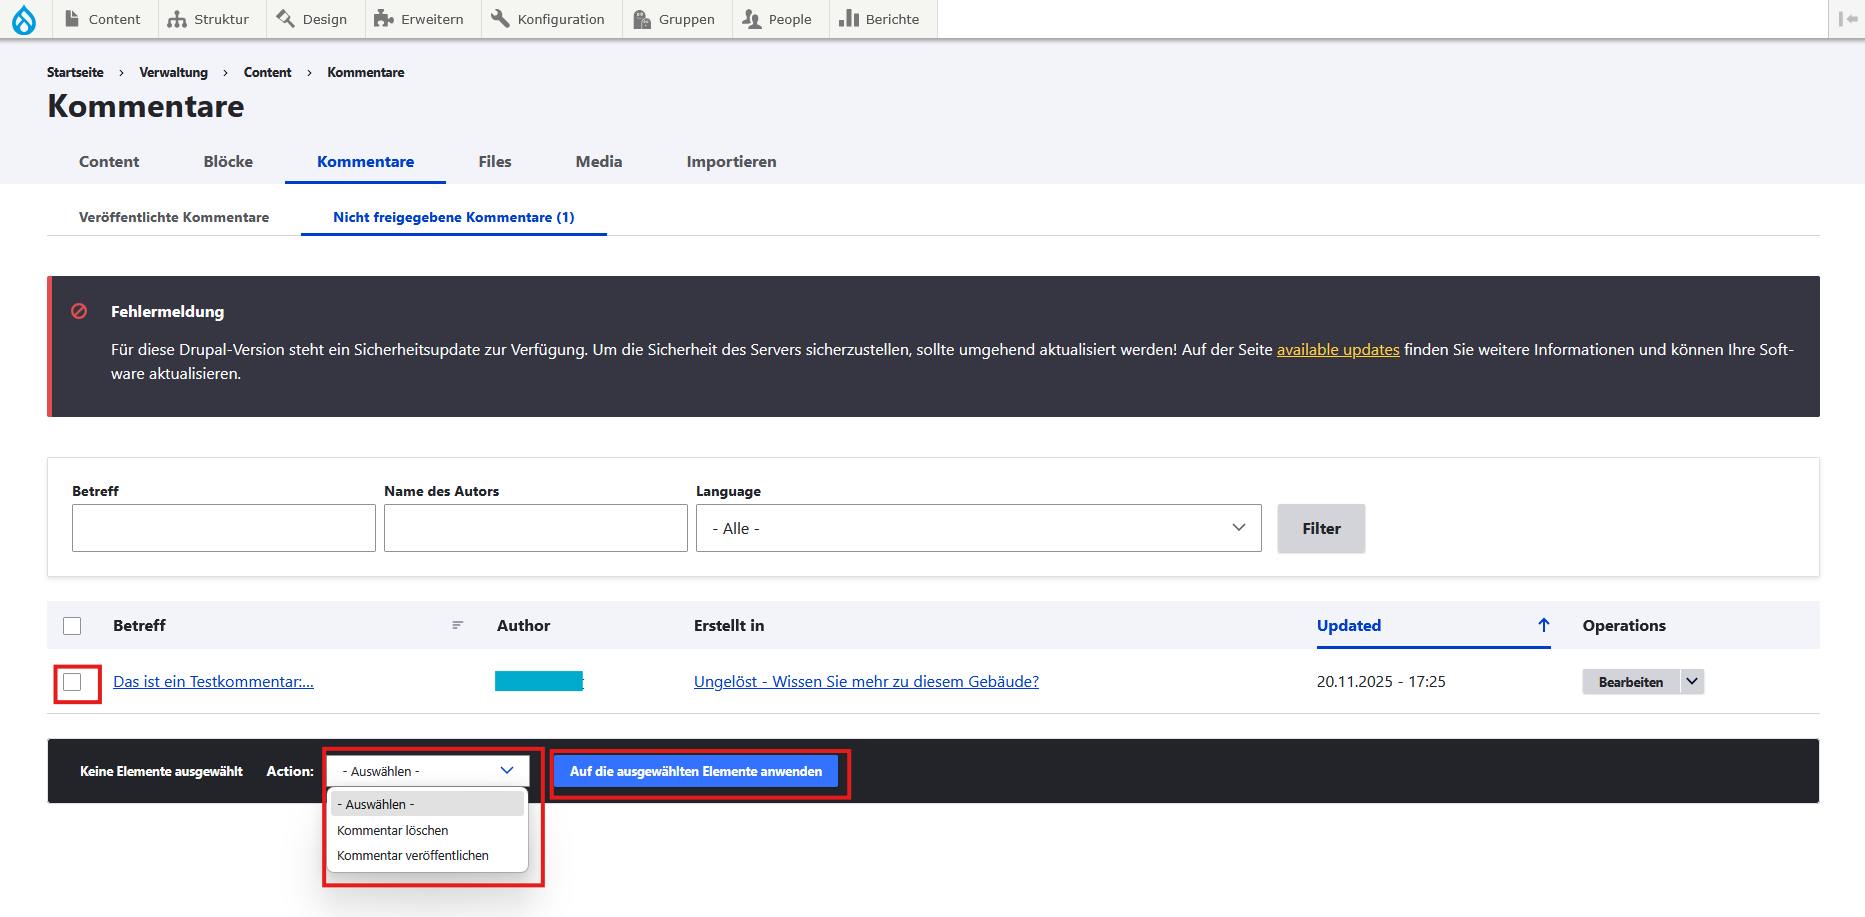Viewport: 1865px width, 917px height.
Task: Follow the available updates link
Action: [x=1338, y=349]
